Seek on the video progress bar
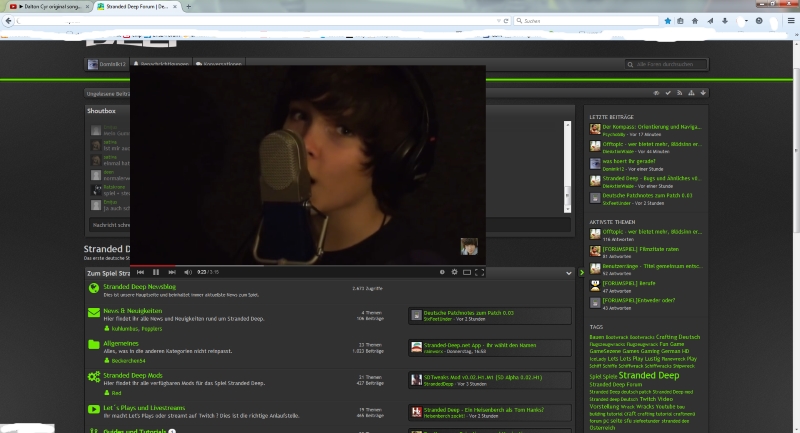 [300, 265]
